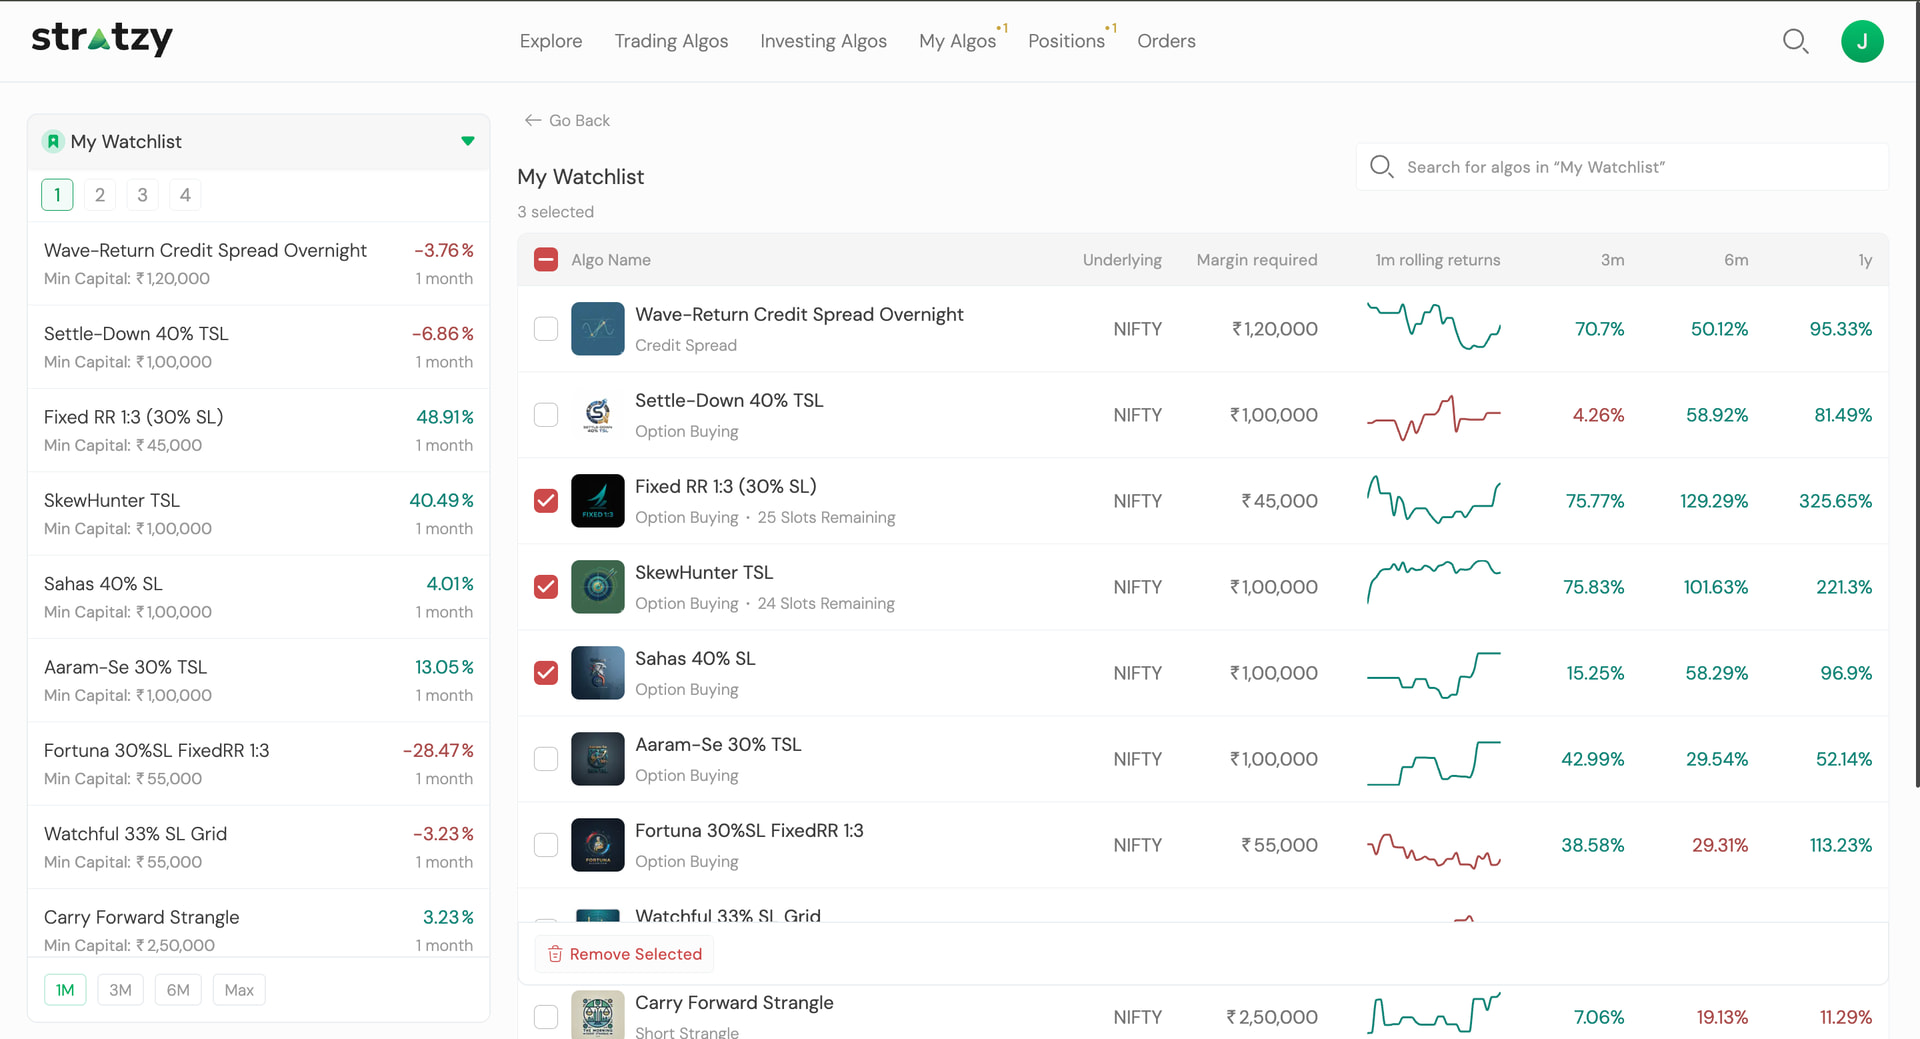Image resolution: width=1920 pixels, height=1039 pixels.
Task: Switch to watchlist page 2
Action: pyautogui.click(x=100, y=195)
